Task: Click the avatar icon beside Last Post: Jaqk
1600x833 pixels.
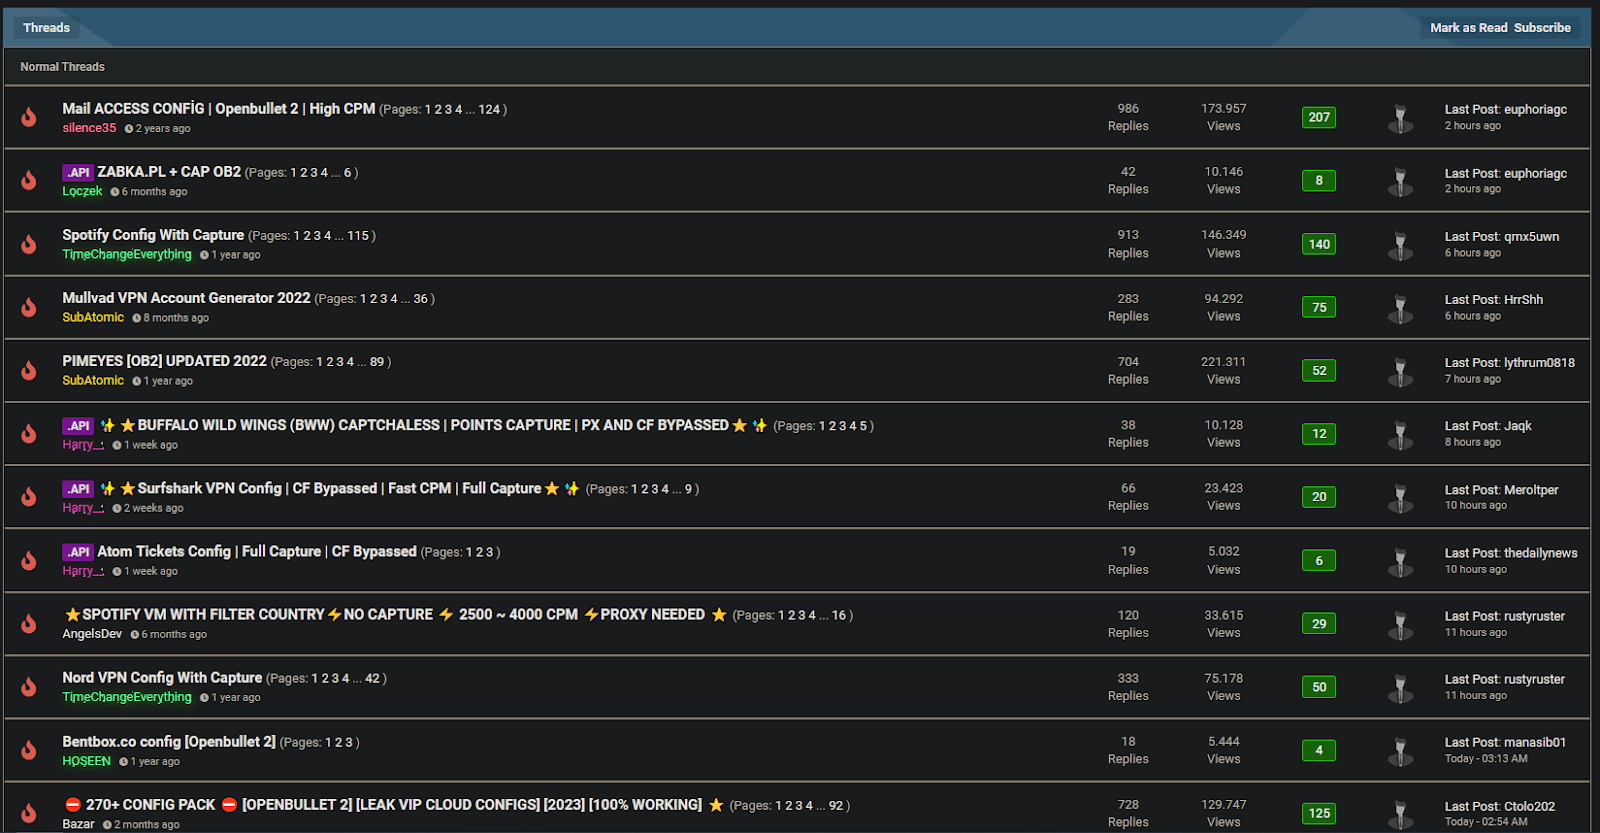Action: pos(1400,434)
